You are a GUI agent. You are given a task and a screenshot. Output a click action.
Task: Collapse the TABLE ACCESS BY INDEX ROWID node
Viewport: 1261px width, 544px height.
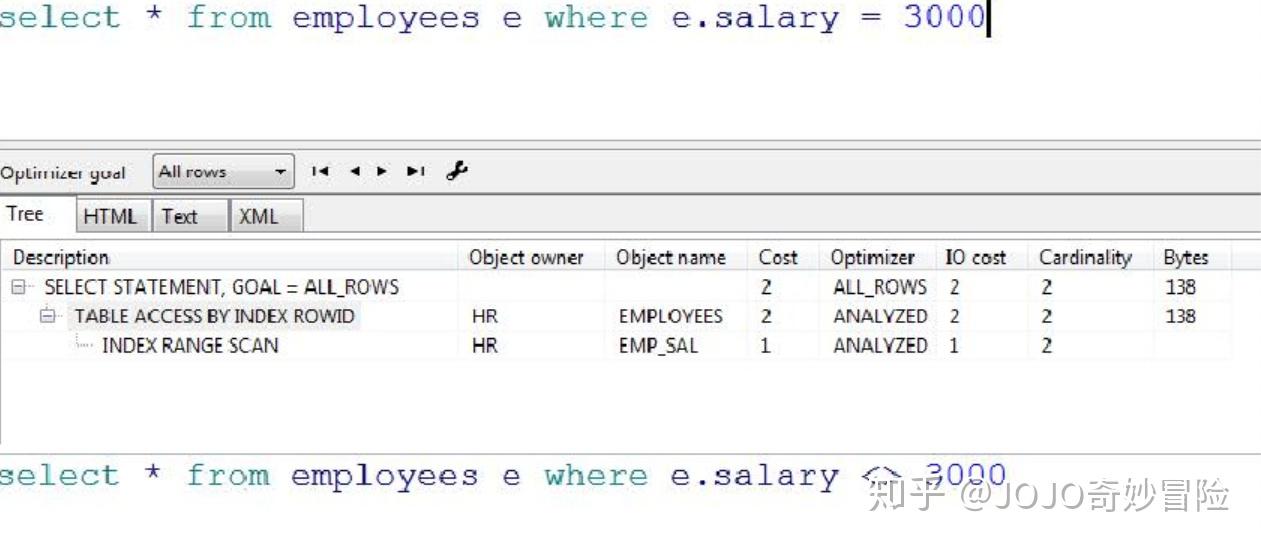tap(47, 316)
